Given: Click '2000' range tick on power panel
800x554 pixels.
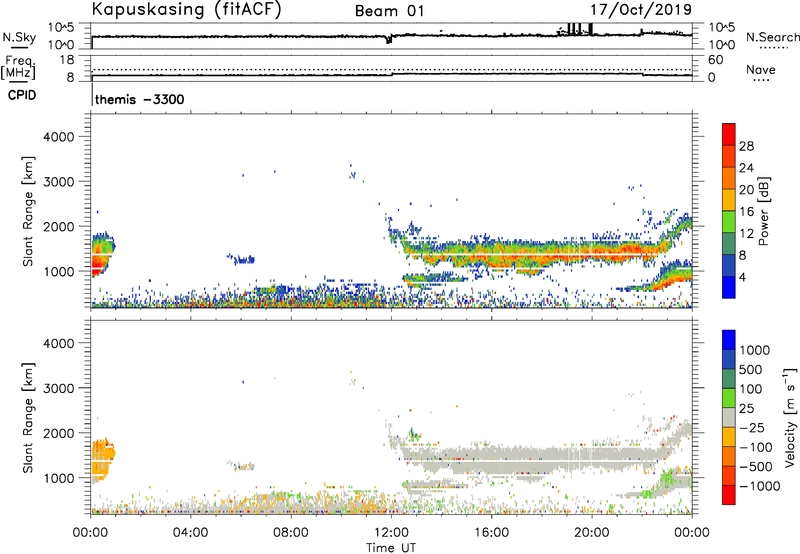Looking at the screenshot, I should coord(59,226).
